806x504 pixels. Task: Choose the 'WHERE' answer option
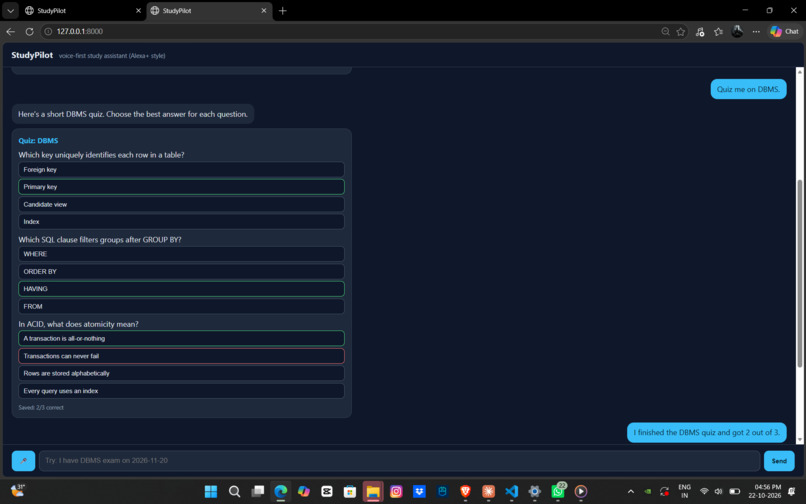coord(181,254)
